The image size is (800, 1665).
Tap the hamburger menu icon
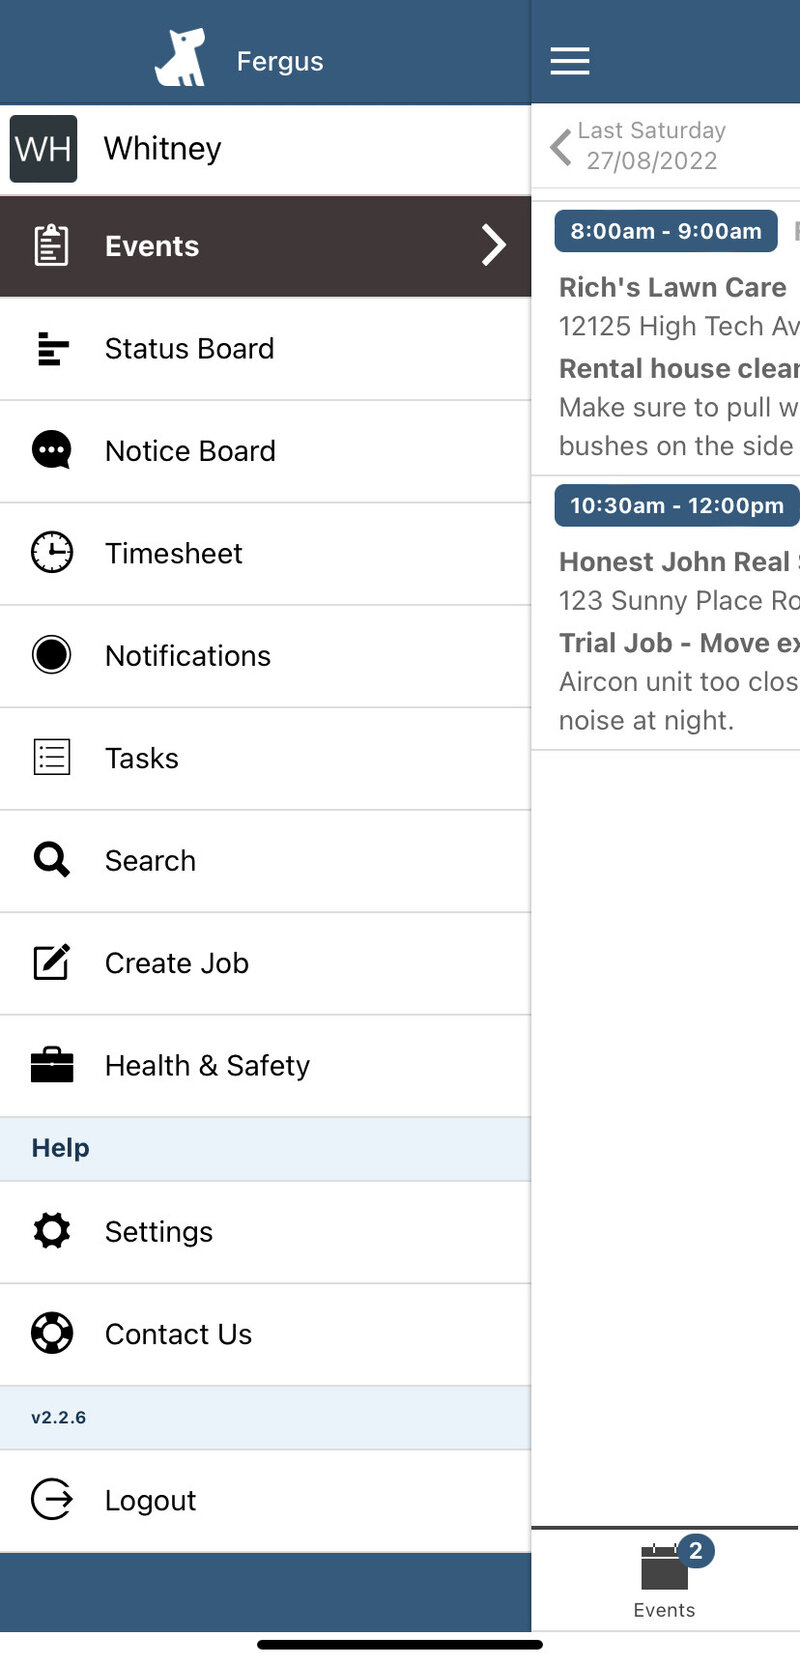(570, 61)
